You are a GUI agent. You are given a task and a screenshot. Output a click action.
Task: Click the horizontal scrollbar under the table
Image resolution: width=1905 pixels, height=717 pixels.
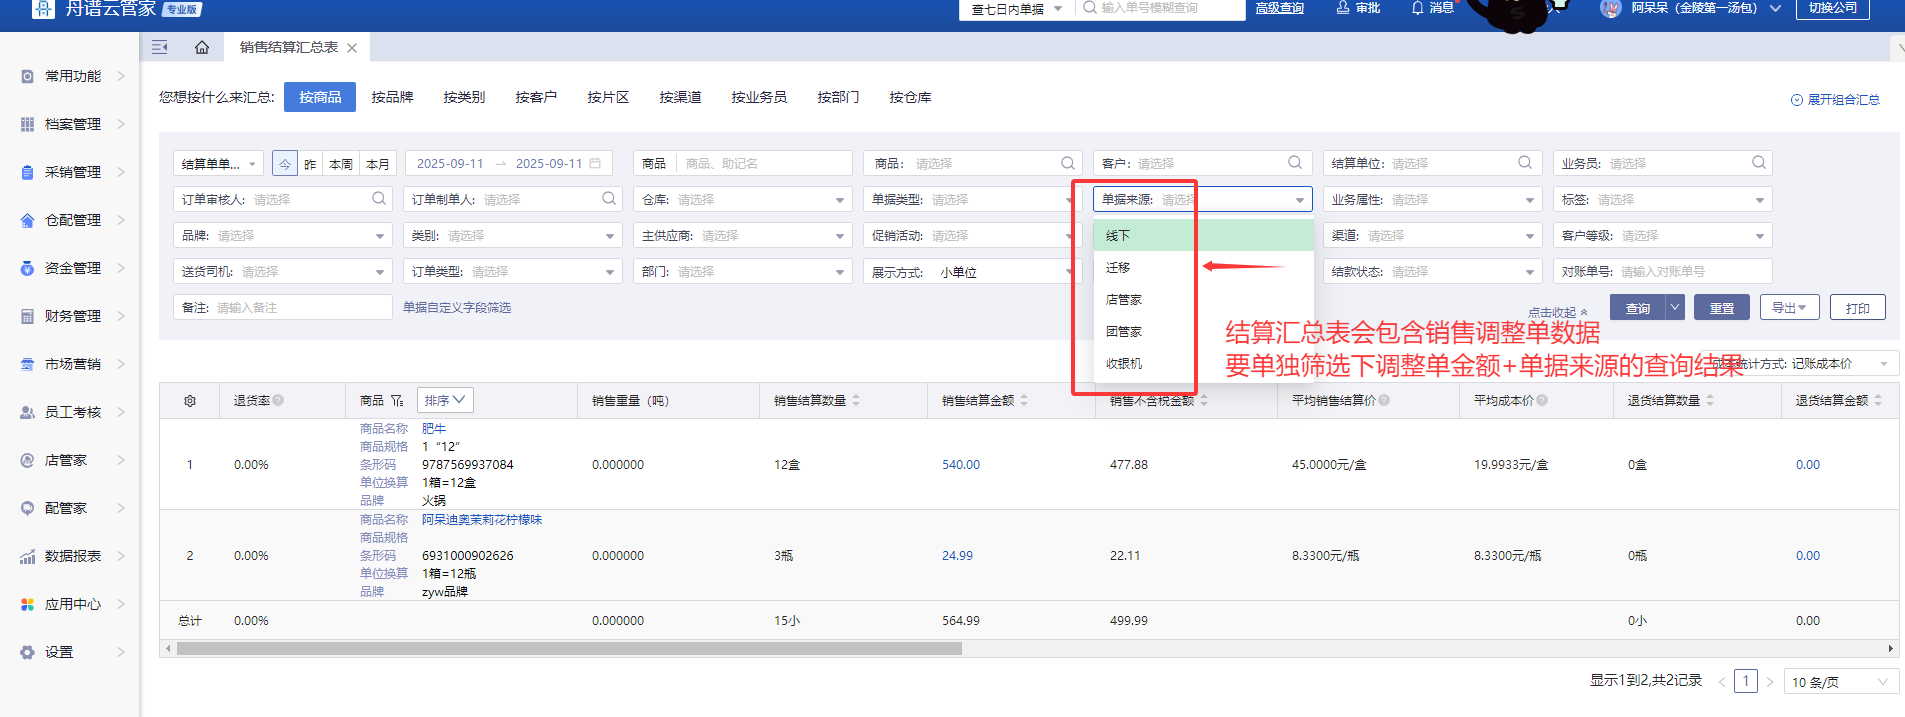(570, 649)
